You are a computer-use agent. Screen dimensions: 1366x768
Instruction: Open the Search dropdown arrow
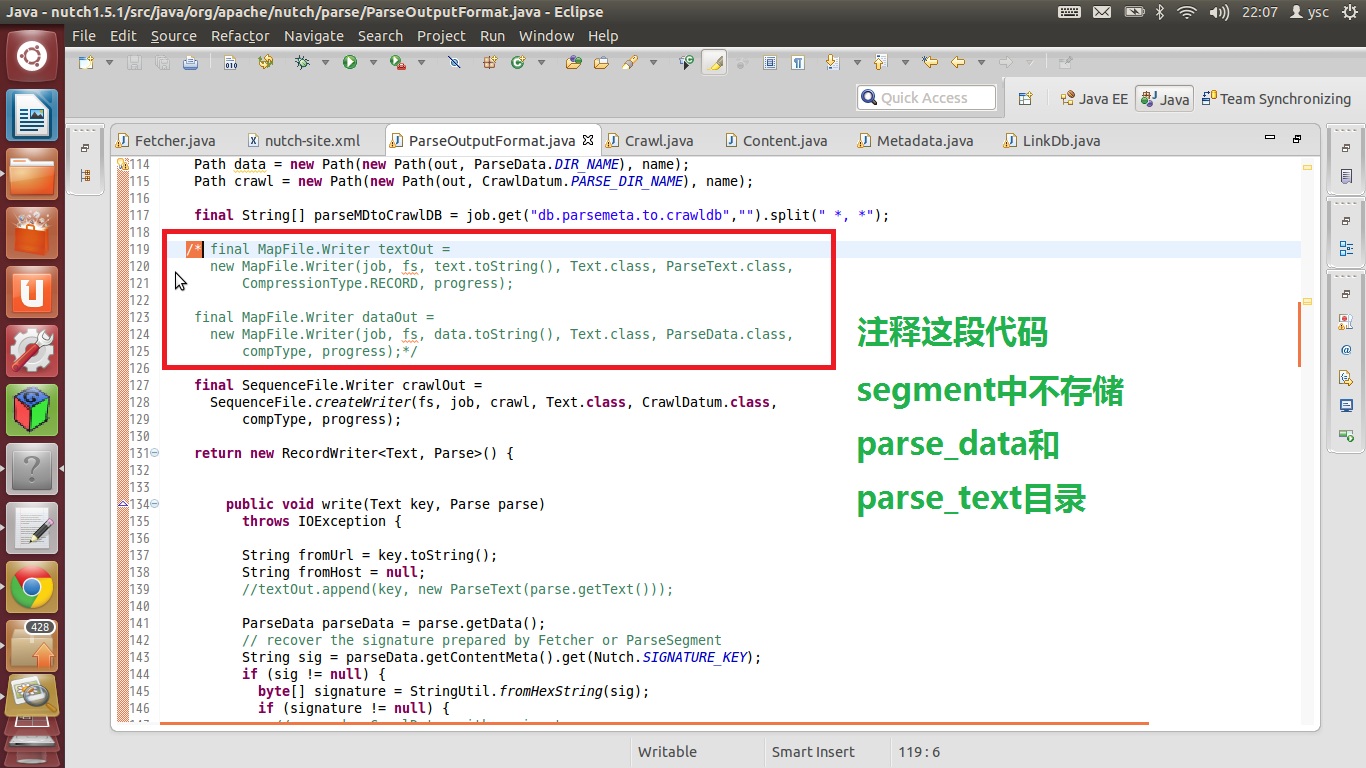[653, 62]
